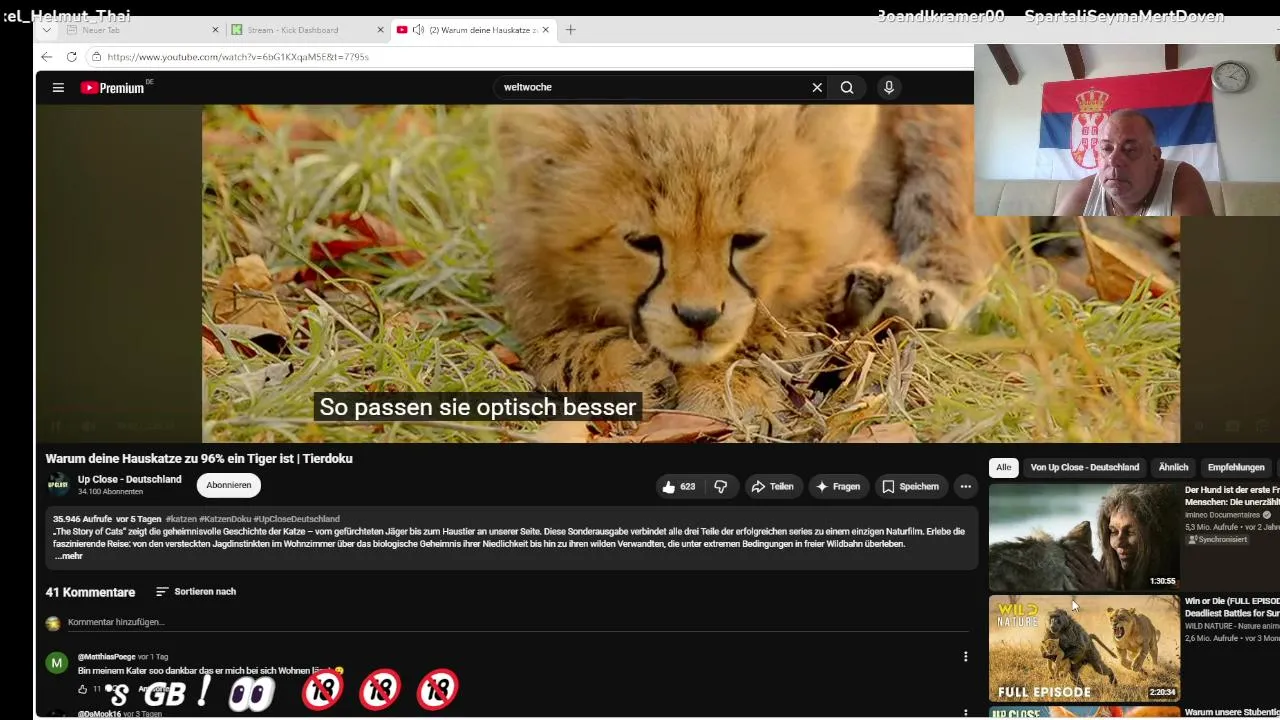Open more actions menu beside Speichern

(x=965, y=487)
